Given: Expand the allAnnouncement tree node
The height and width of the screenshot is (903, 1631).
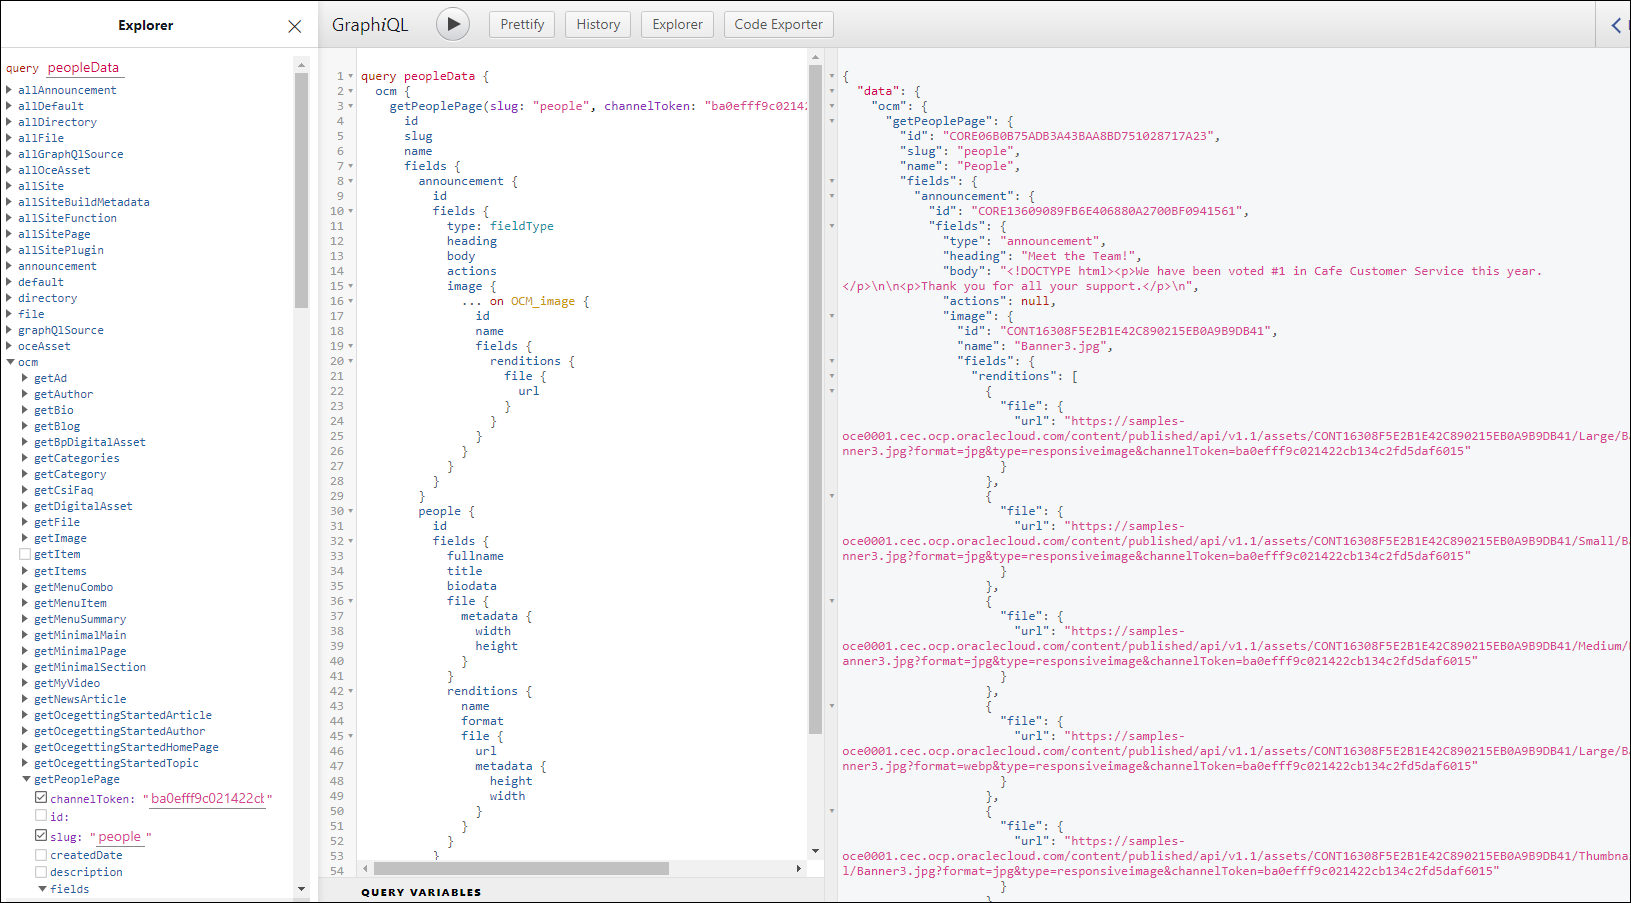Looking at the screenshot, I should tap(9, 89).
